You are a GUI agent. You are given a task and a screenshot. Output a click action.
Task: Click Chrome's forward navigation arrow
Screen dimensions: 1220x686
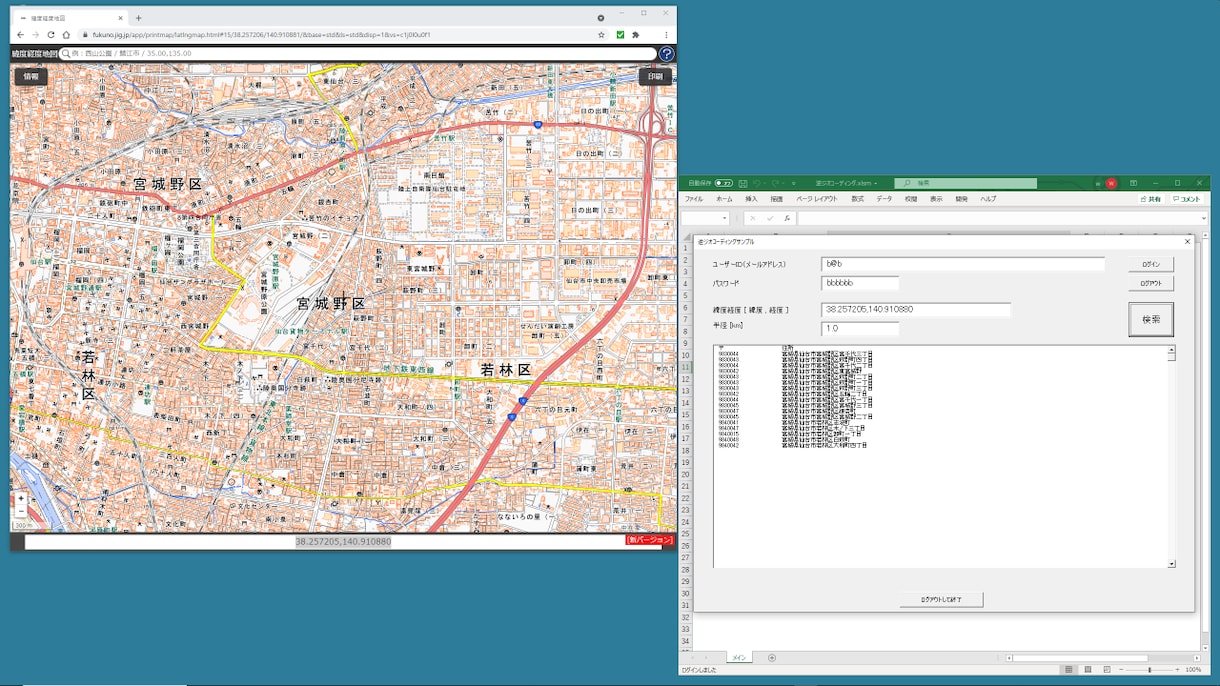point(35,35)
